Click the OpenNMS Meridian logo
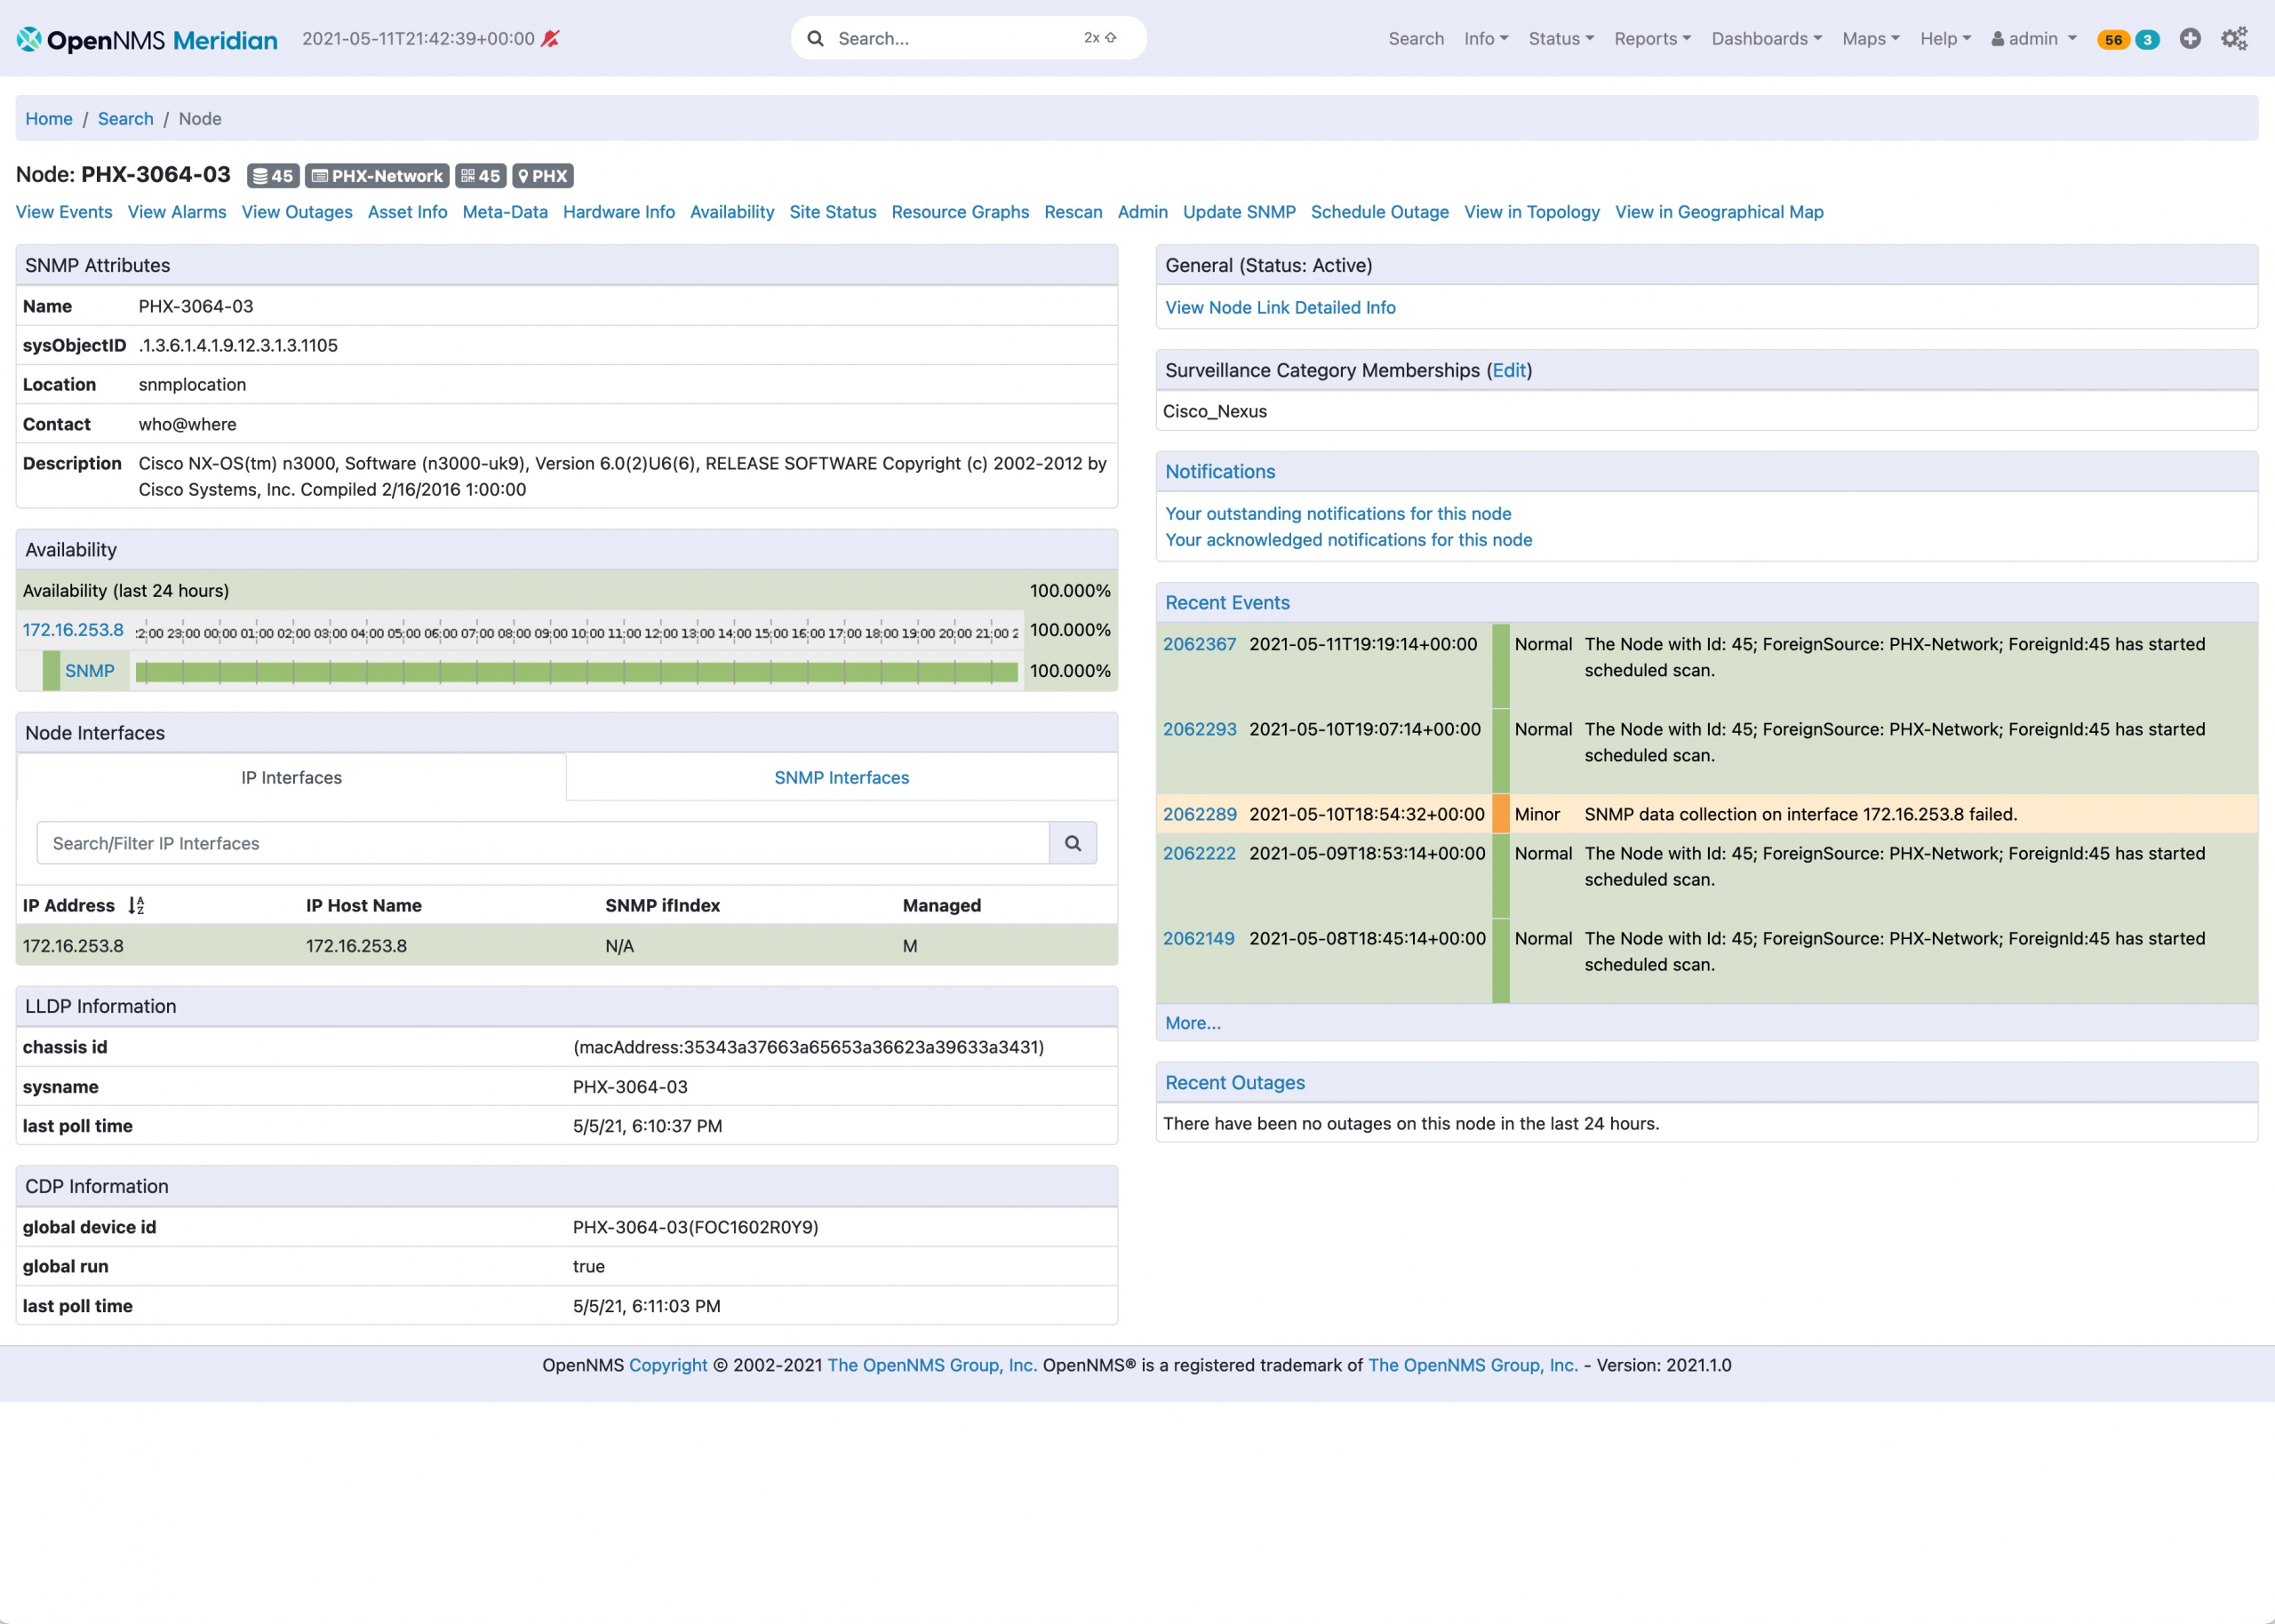 click(x=147, y=39)
